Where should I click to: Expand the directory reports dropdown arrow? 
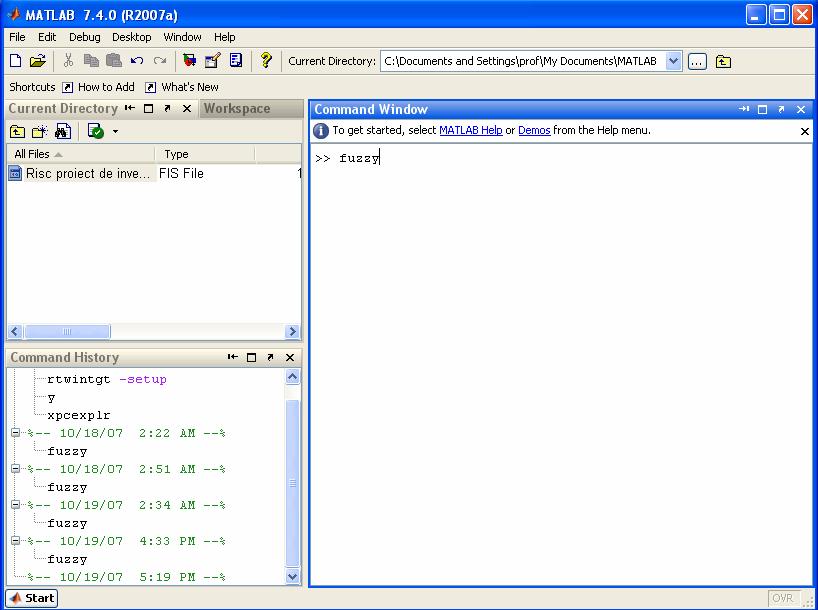pos(115,132)
